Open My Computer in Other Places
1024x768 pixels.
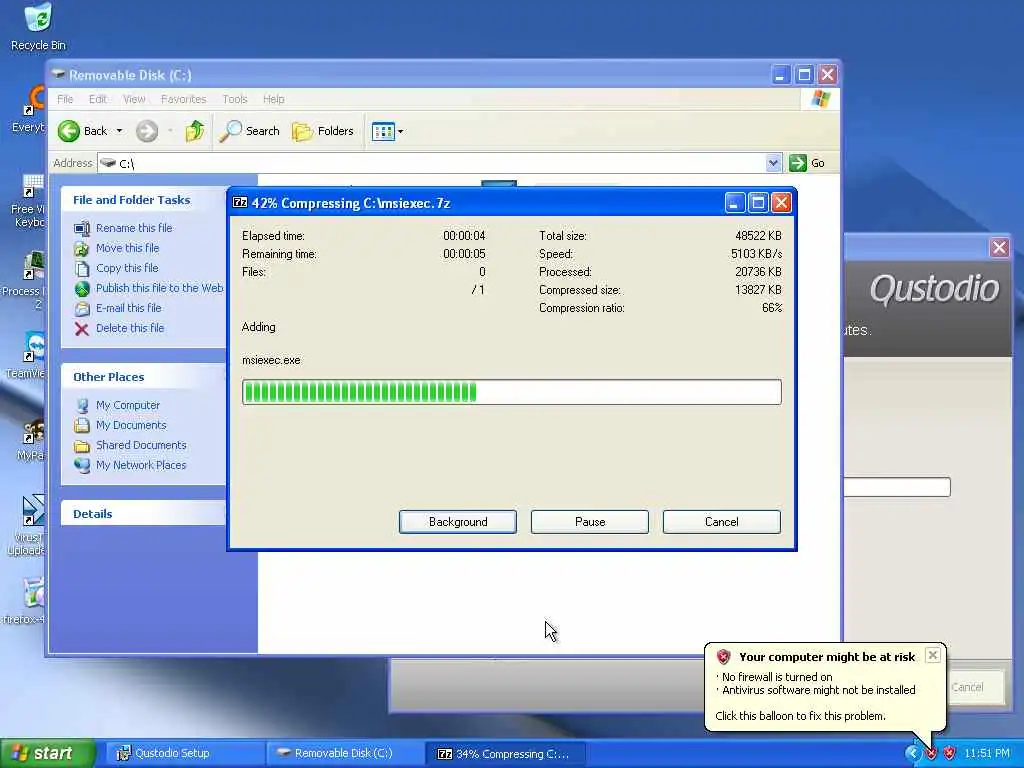pyautogui.click(x=128, y=405)
